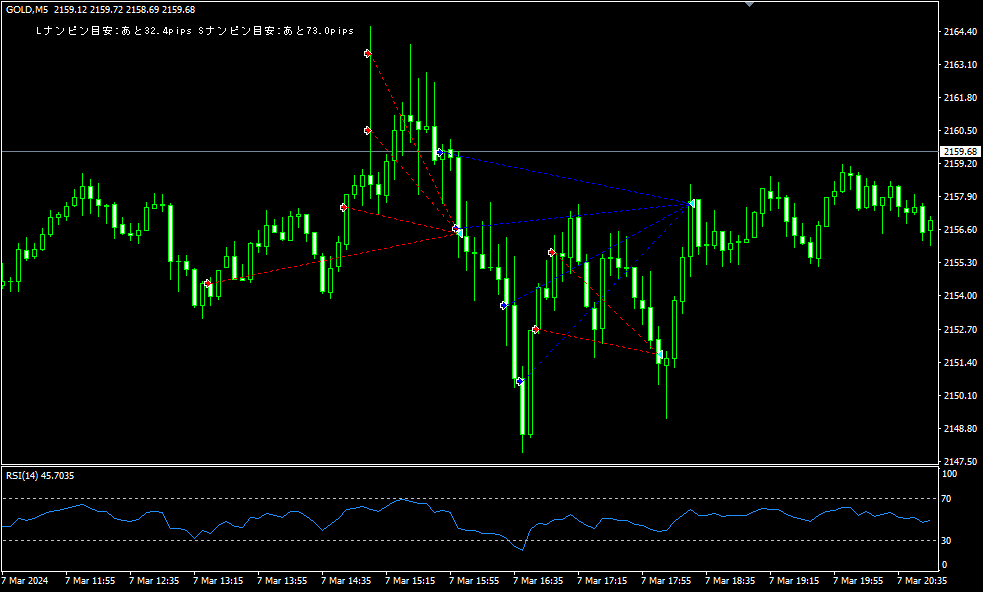
Task: Click the gray chart shift triangle at top
Action: coord(750,4)
